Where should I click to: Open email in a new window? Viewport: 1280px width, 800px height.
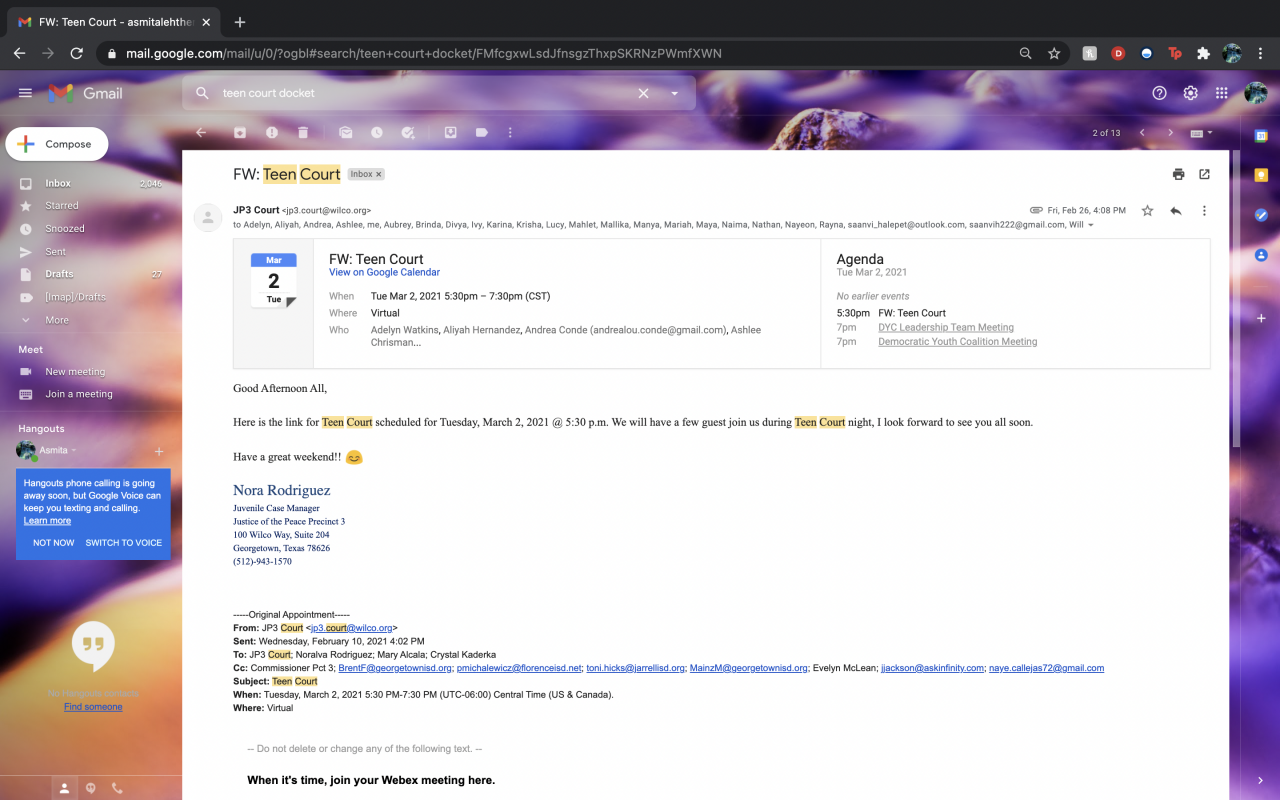tap(1205, 174)
